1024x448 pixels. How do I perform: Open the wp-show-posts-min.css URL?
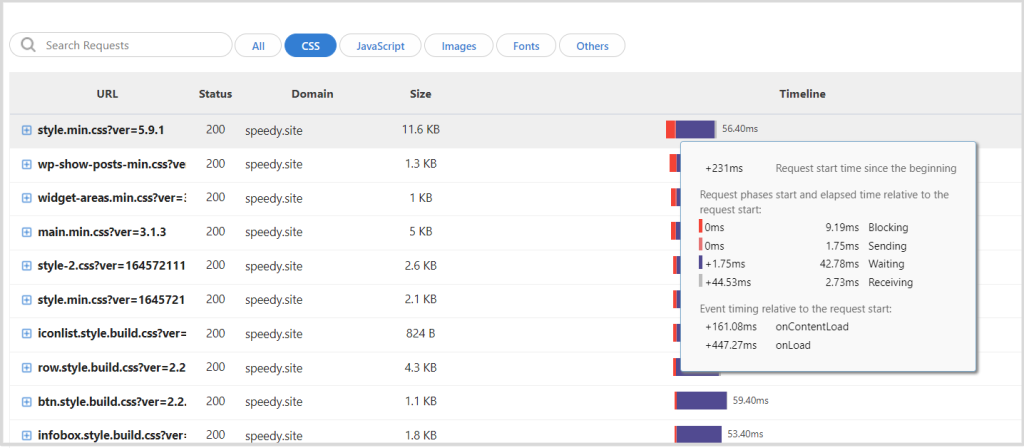(112, 164)
